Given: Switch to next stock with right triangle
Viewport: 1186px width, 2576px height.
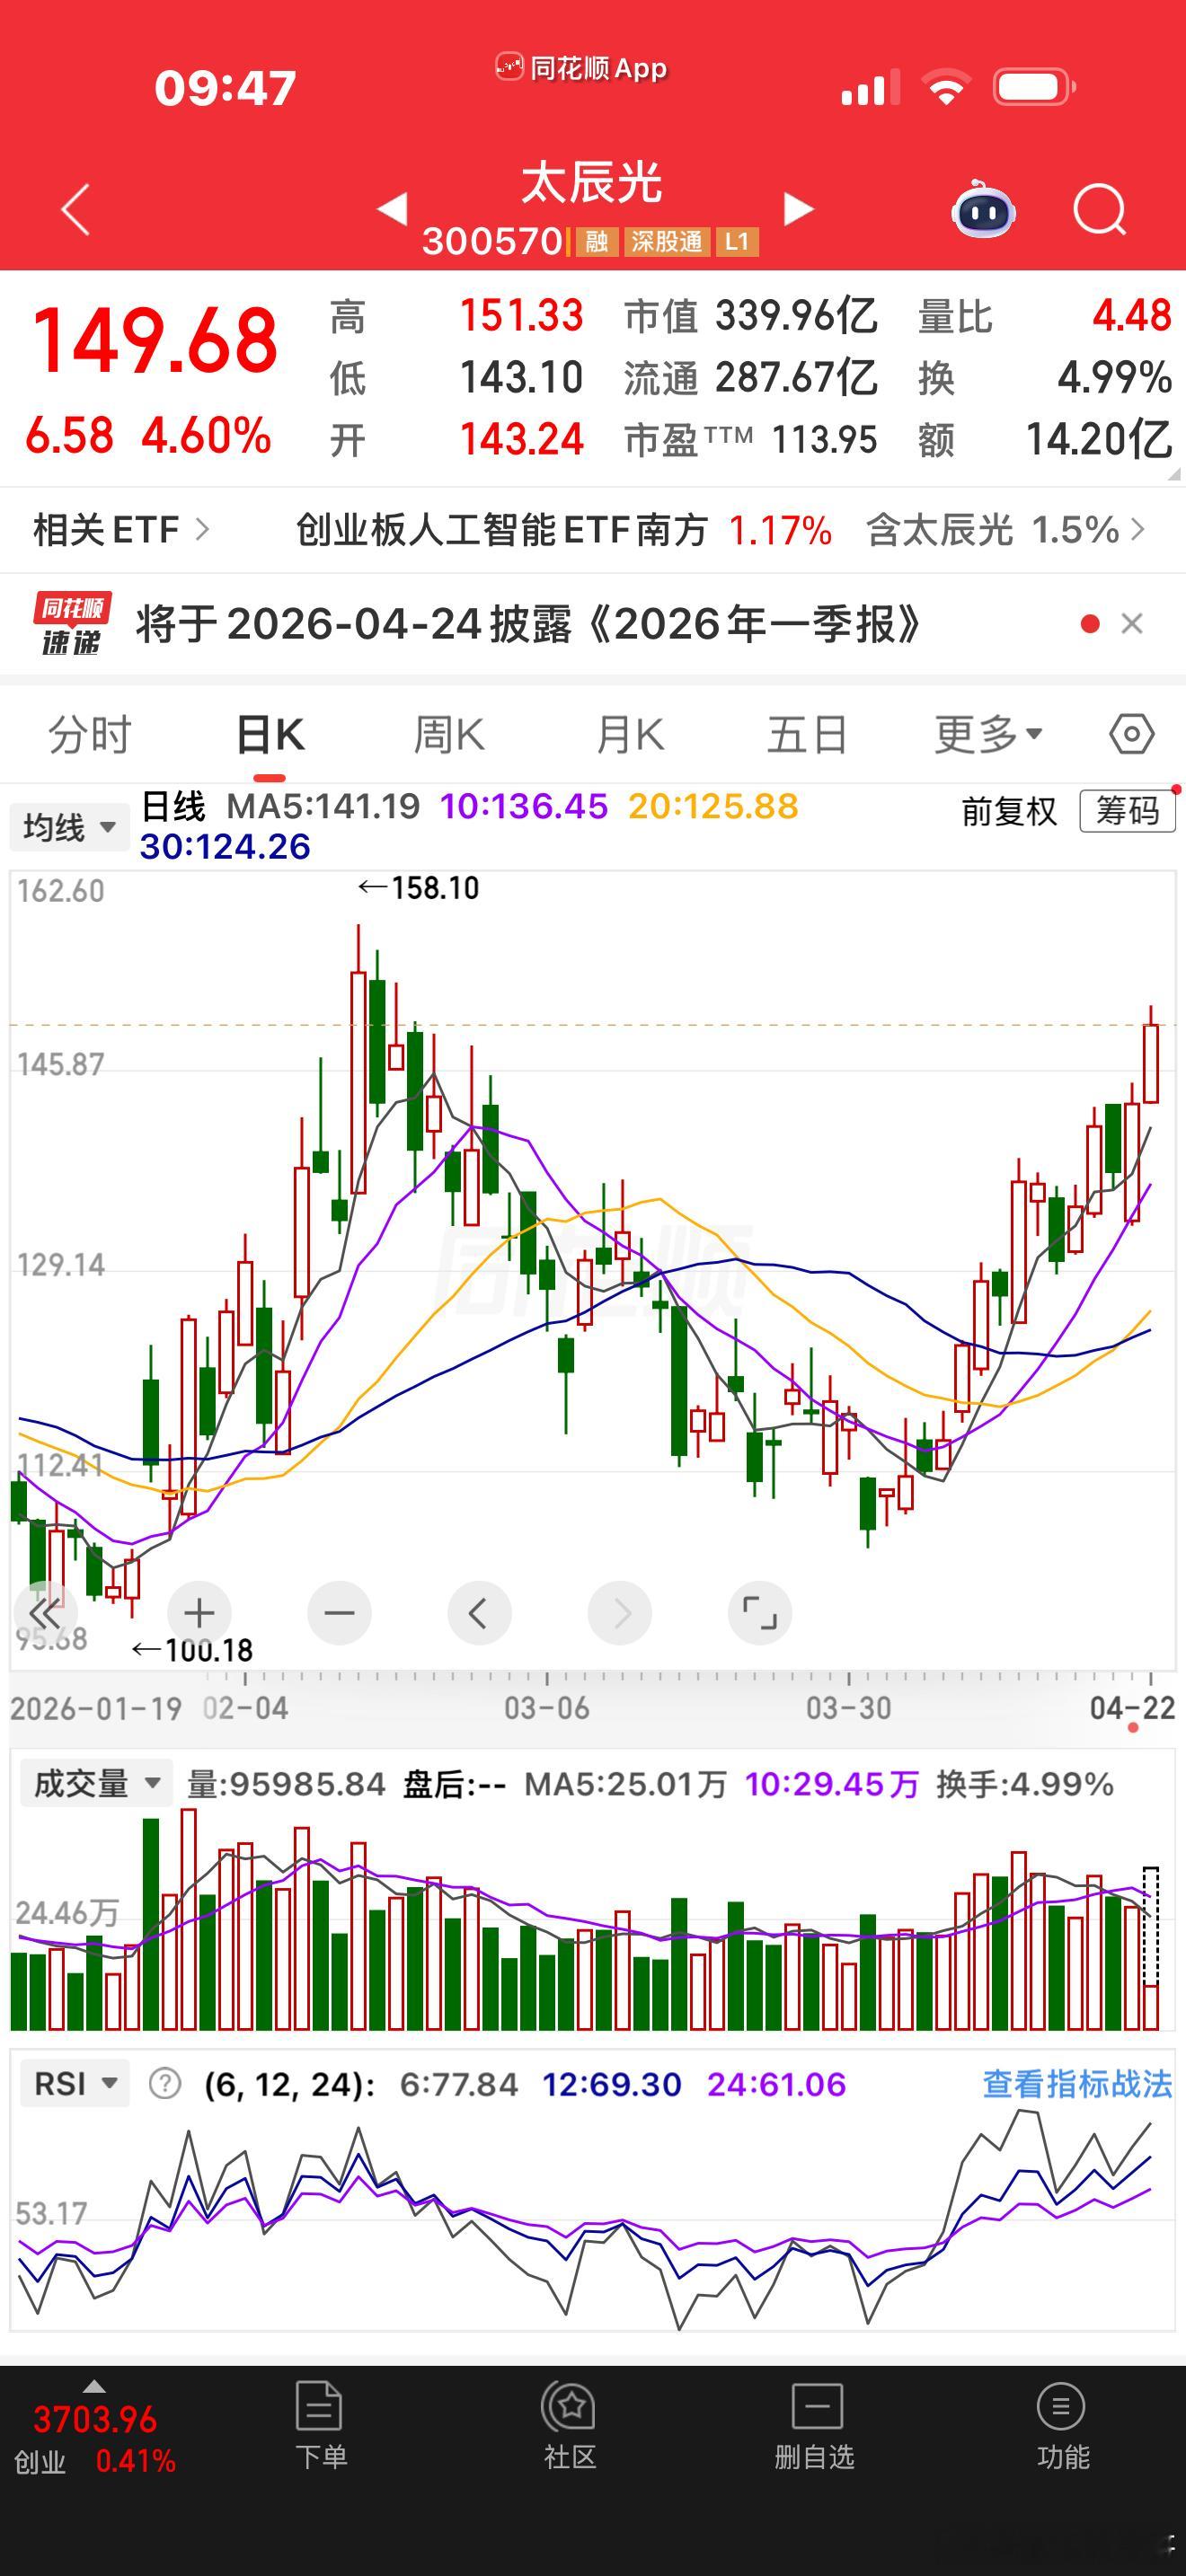Looking at the screenshot, I should [x=797, y=209].
